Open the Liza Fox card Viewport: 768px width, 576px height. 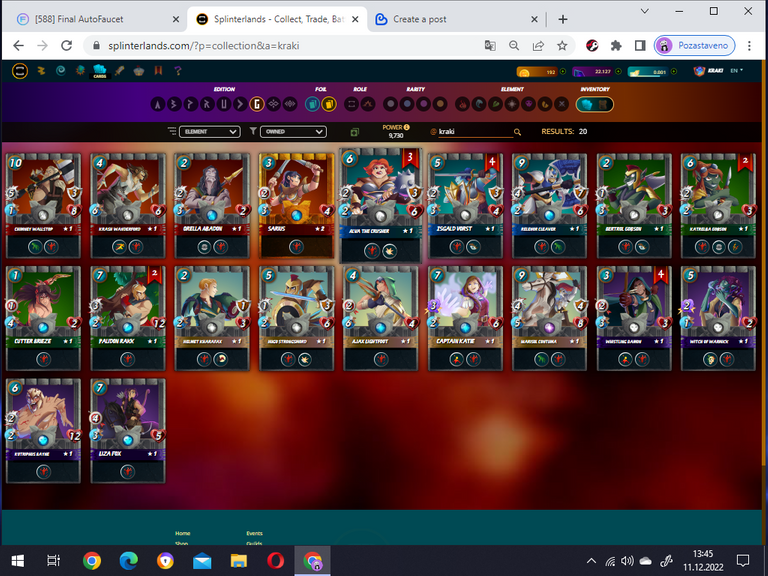128,431
